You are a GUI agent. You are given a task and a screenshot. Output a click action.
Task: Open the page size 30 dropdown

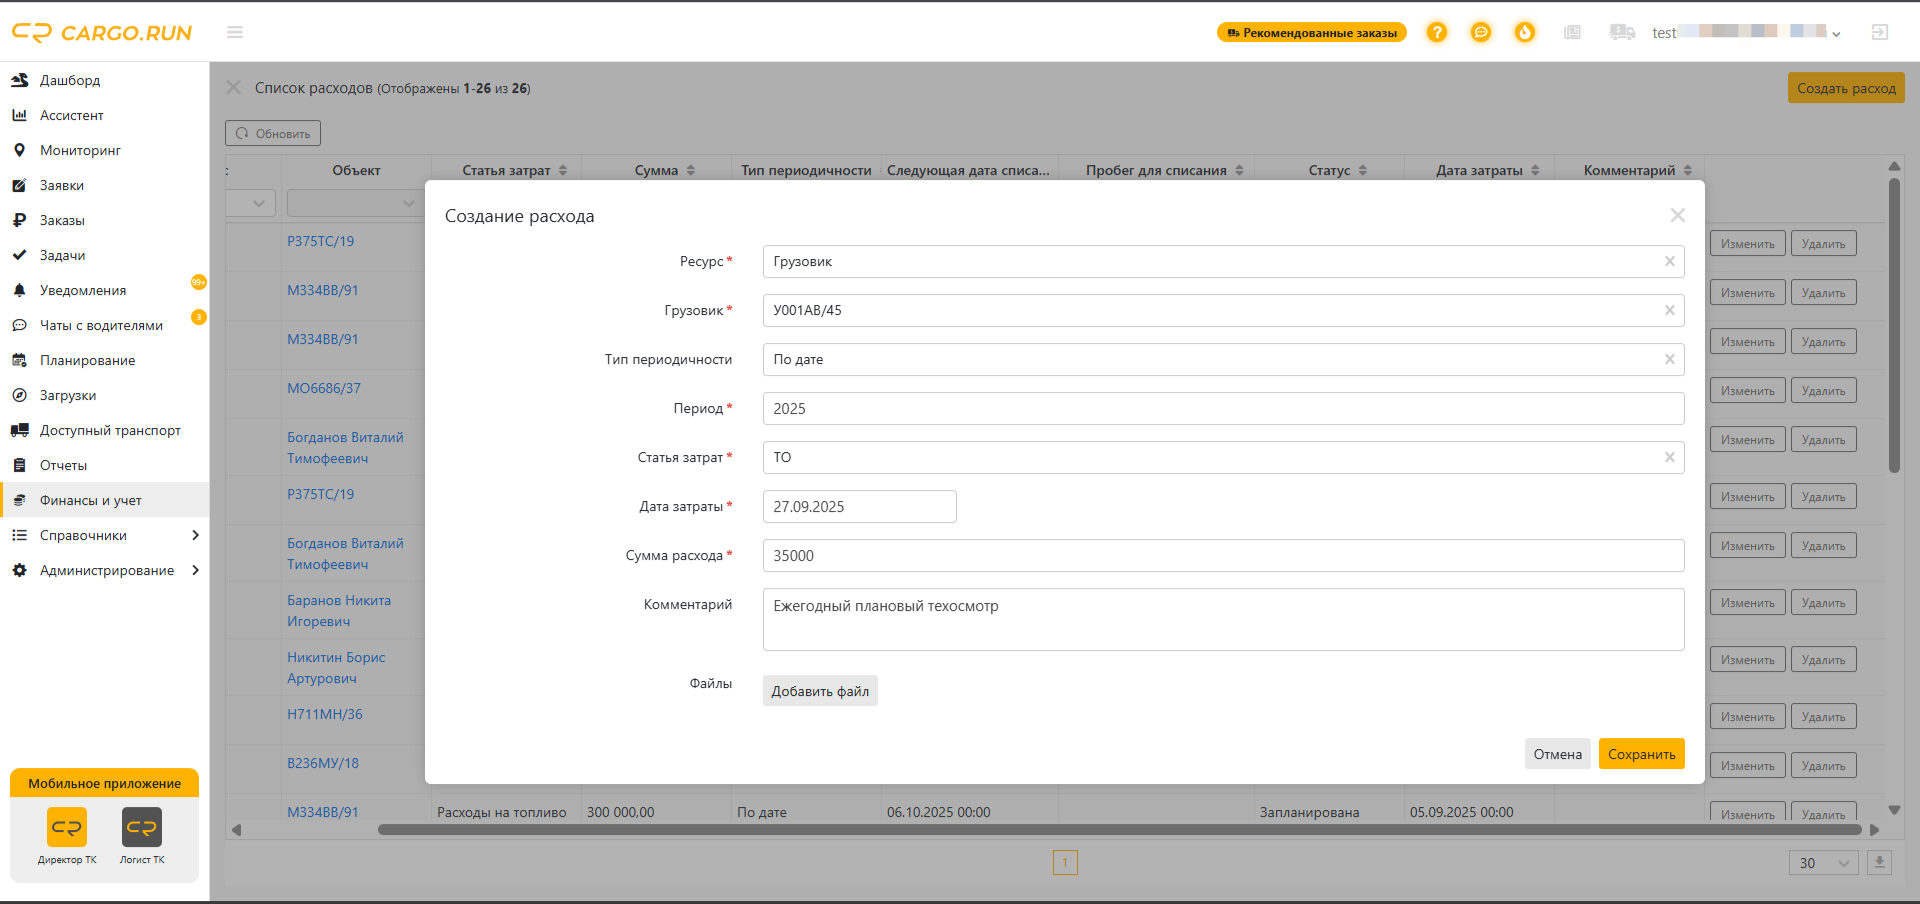tap(1823, 863)
